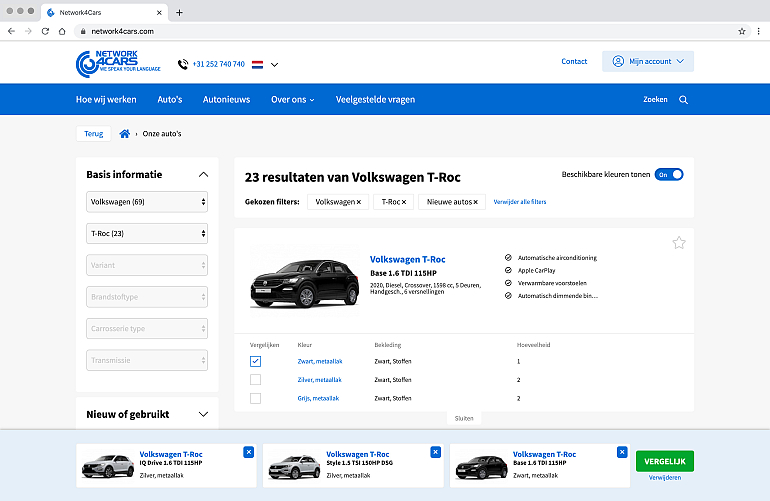This screenshot has height=501, width=770.
Task: Check the Grijs, metaallak compare checkbox
Action: [255, 398]
